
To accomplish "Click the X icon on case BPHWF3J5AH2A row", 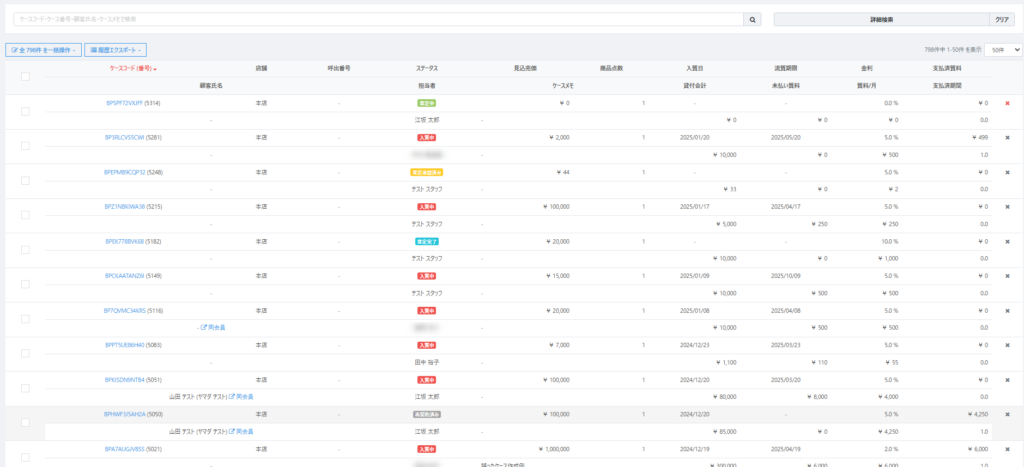I will pyautogui.click(x=1007, y=414).
